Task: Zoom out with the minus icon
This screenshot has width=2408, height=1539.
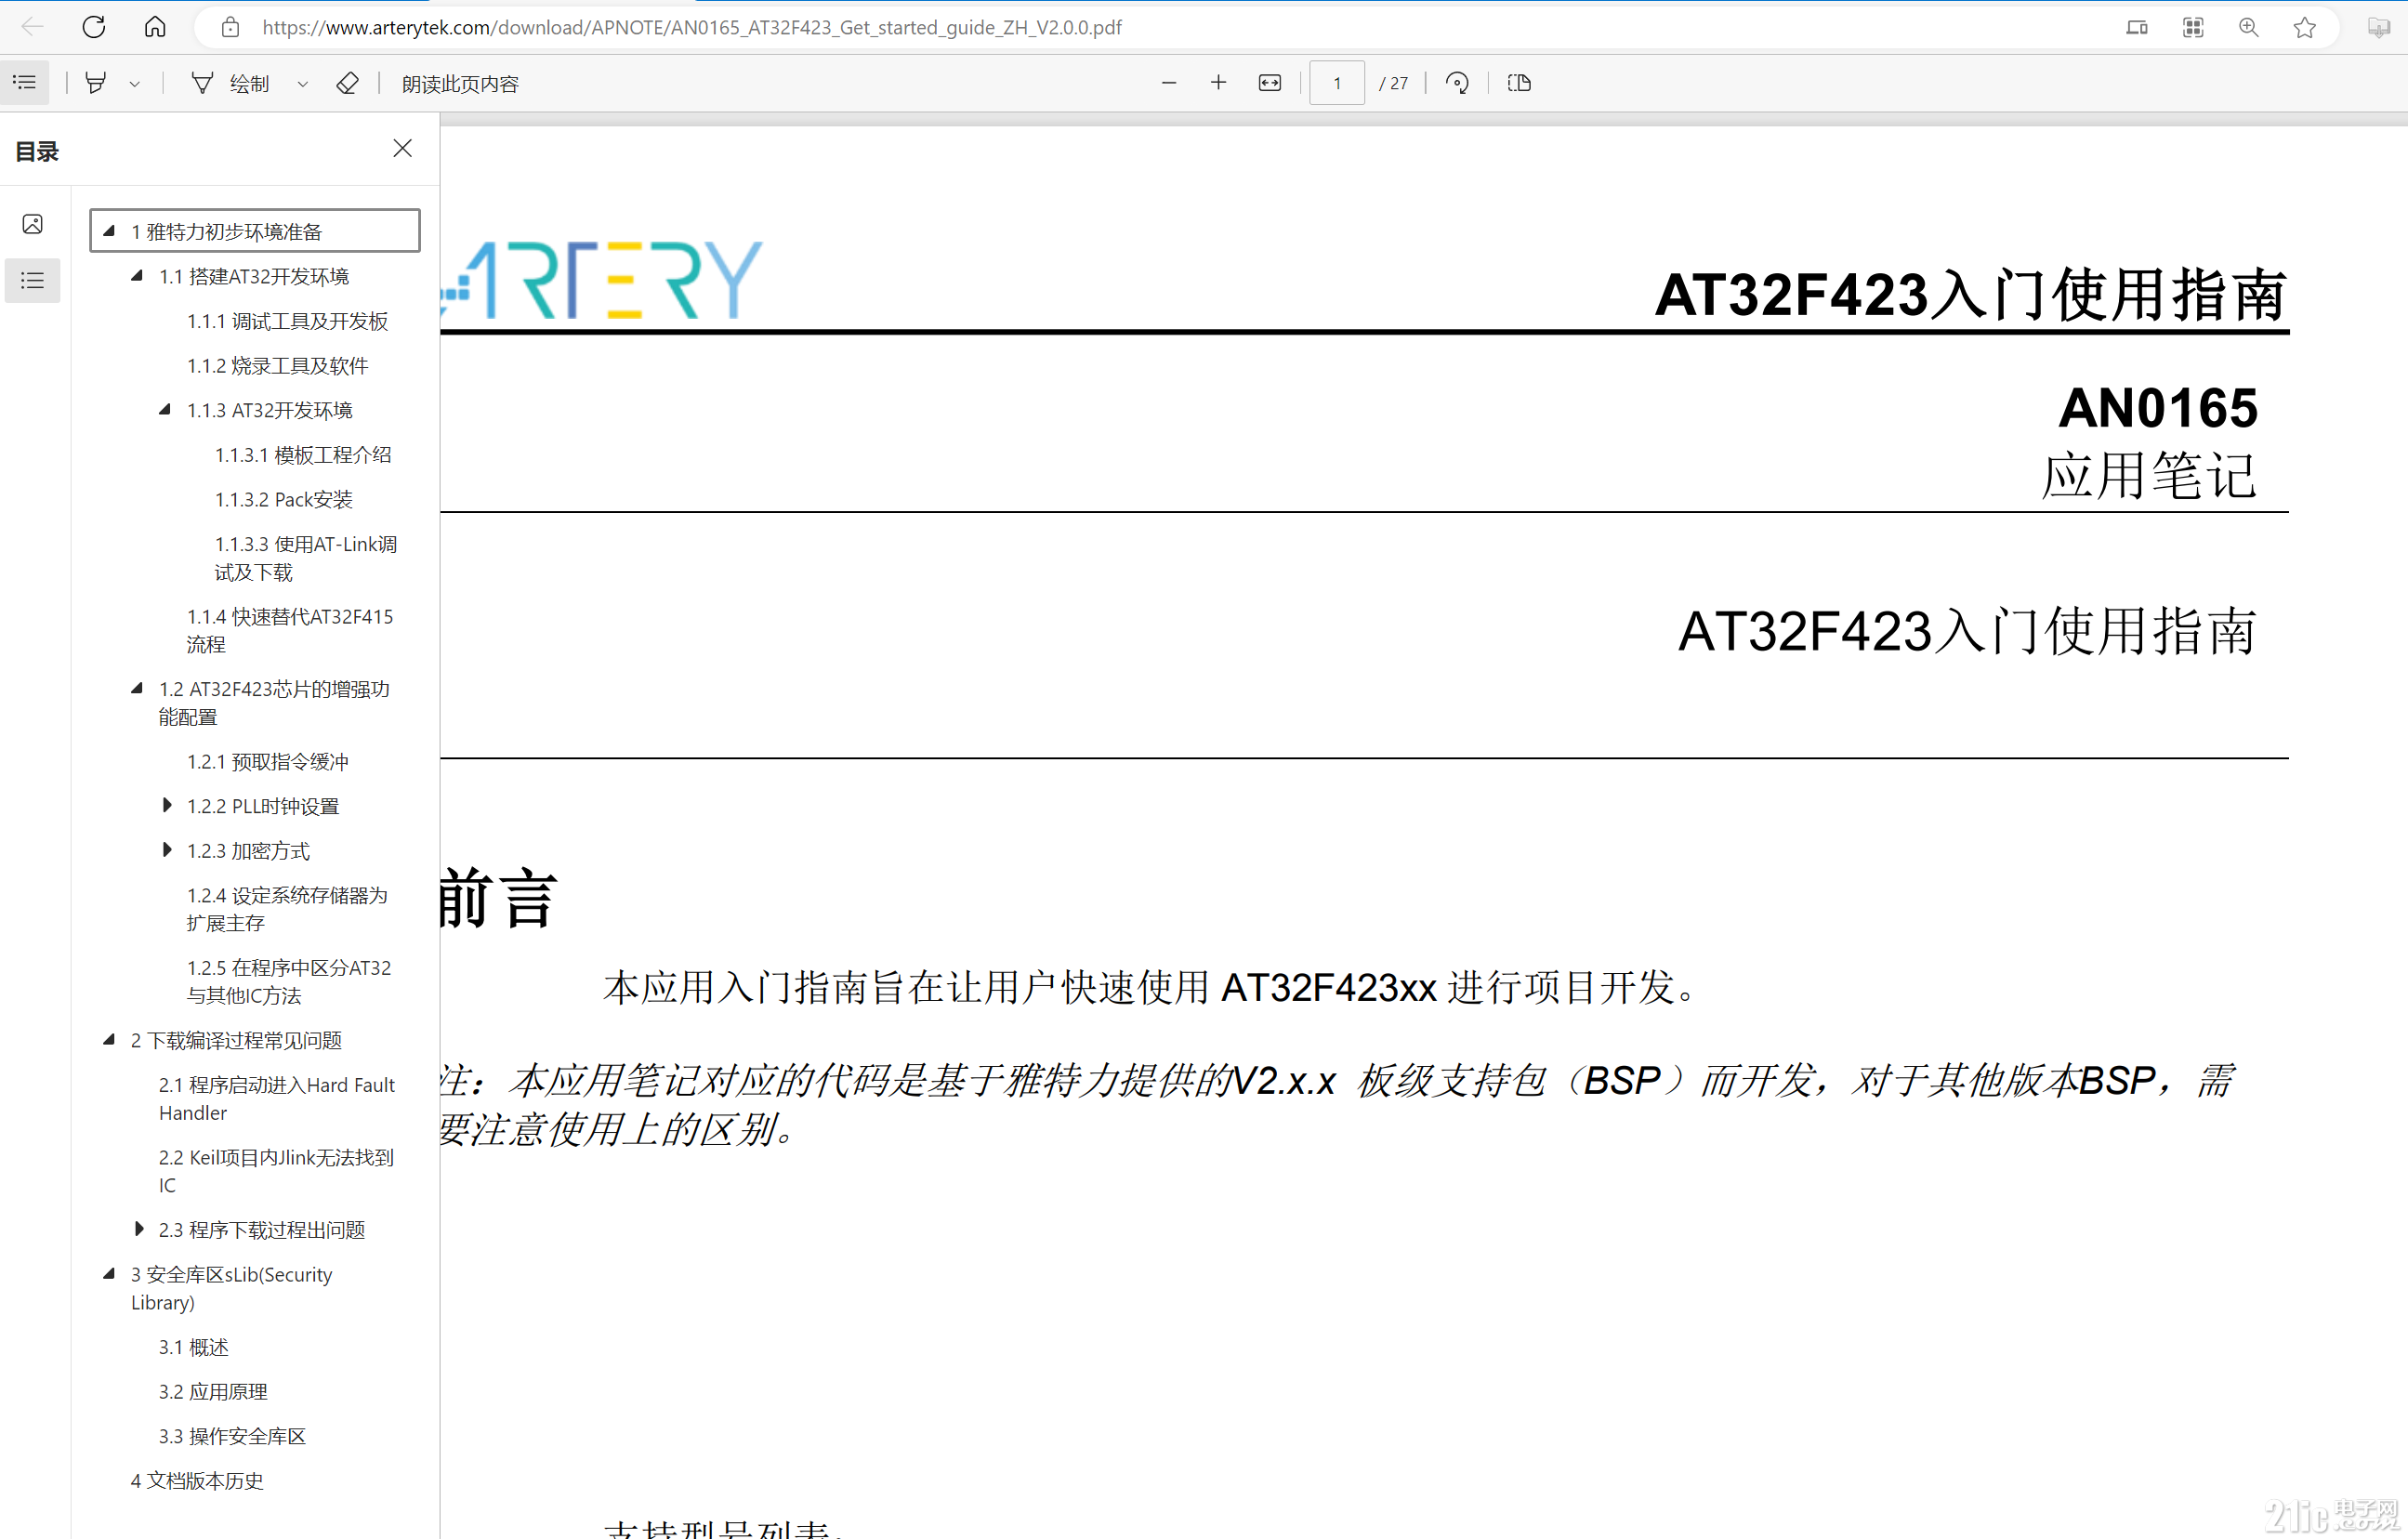Action: tap(1168, 83)
